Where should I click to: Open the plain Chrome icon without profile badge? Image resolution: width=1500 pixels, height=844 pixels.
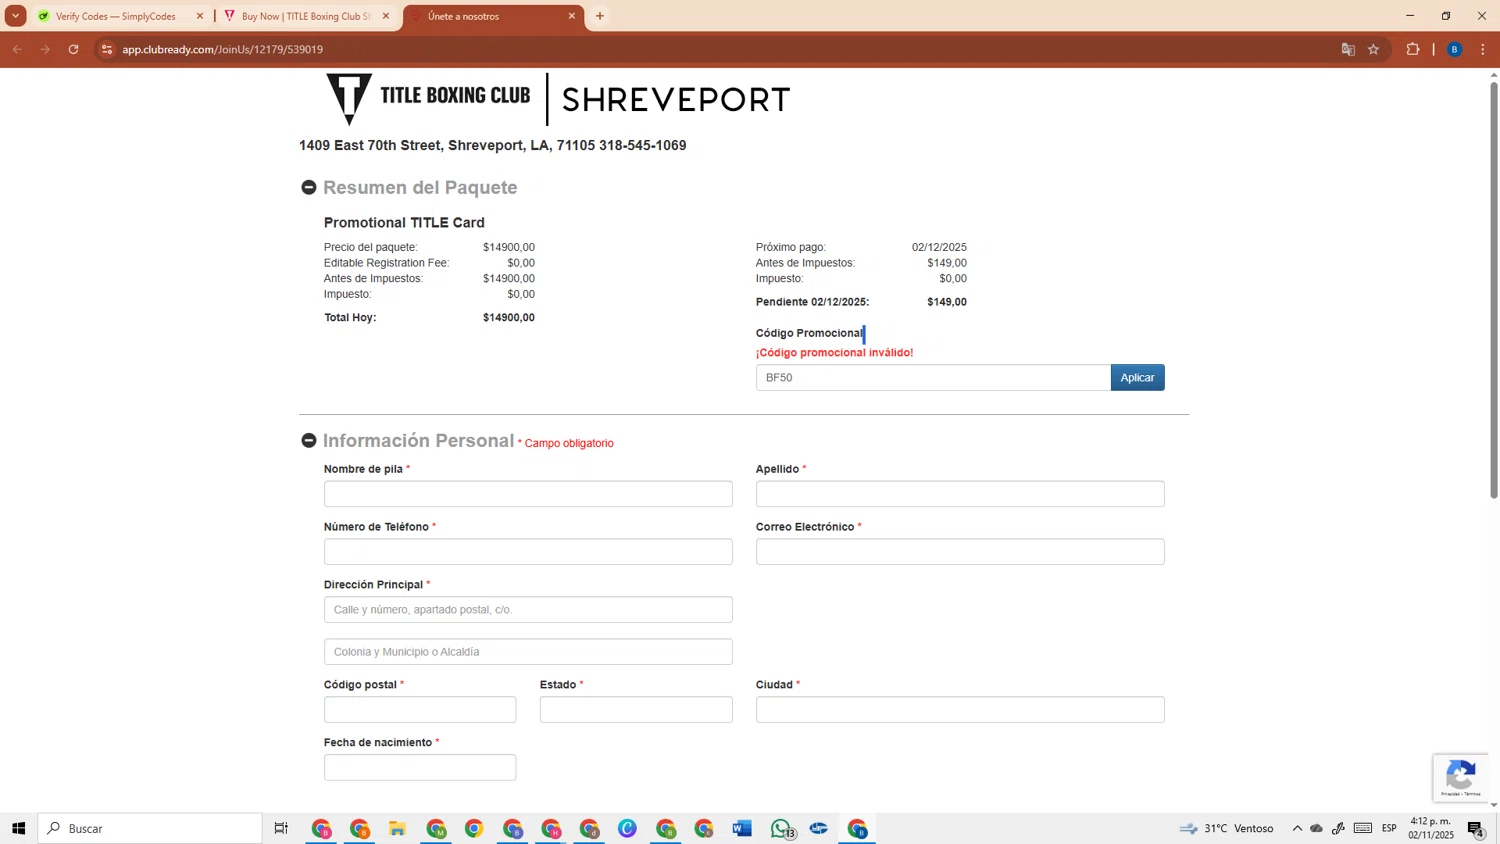[474, 828]
